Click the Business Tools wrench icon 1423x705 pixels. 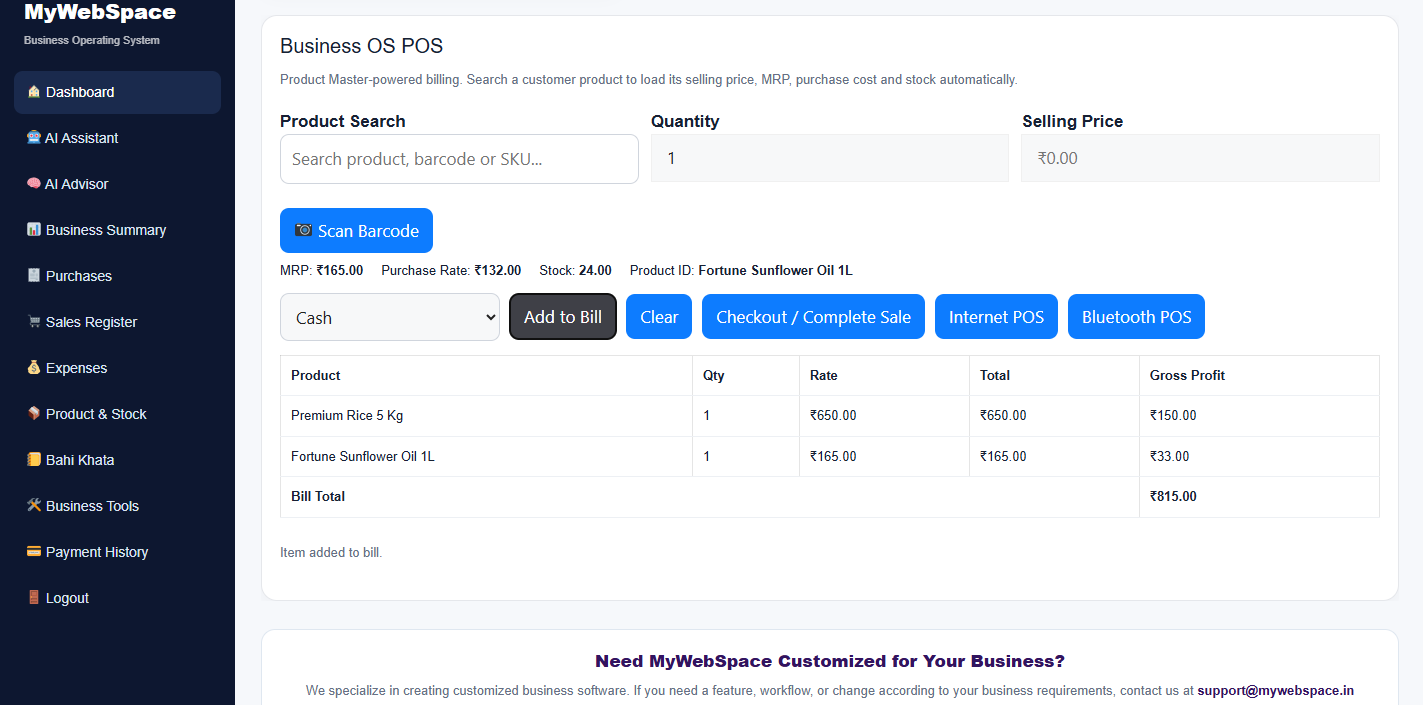pos(34,506)
